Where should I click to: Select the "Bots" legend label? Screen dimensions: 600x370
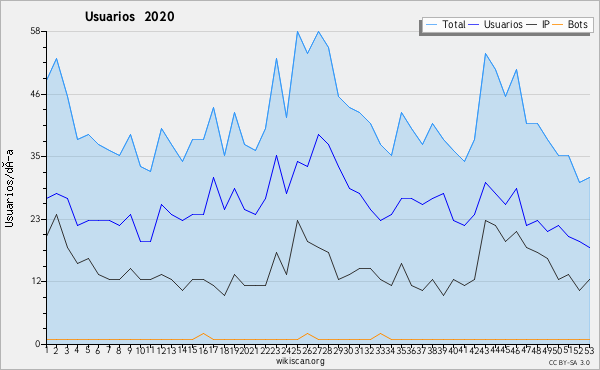coord(577,24)
